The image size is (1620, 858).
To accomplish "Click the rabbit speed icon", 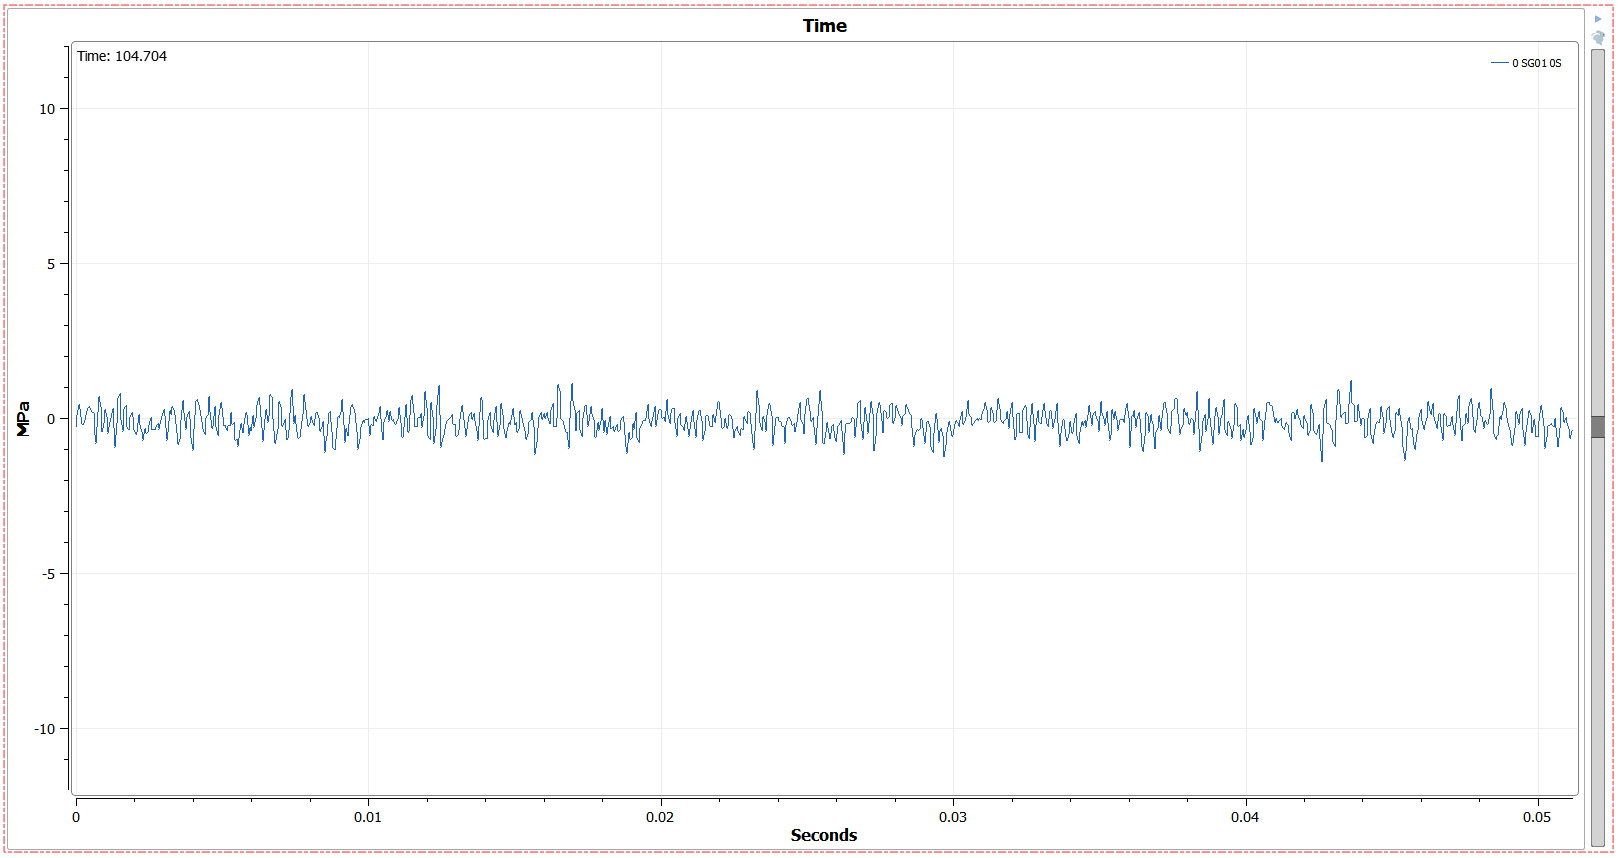I will tap(1598, 37).
